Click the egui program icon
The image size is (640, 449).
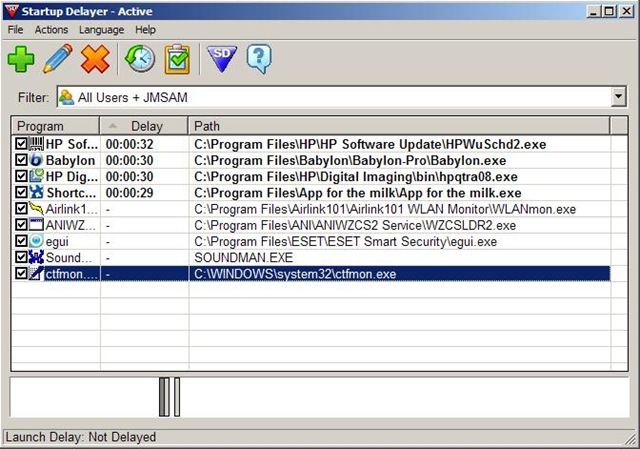[x=36, y=241]
